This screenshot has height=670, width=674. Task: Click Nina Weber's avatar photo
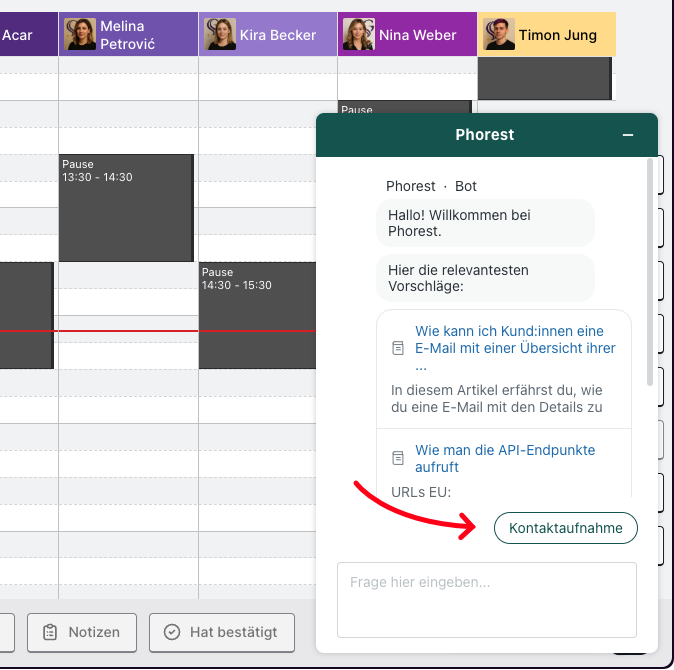[359, 34]
